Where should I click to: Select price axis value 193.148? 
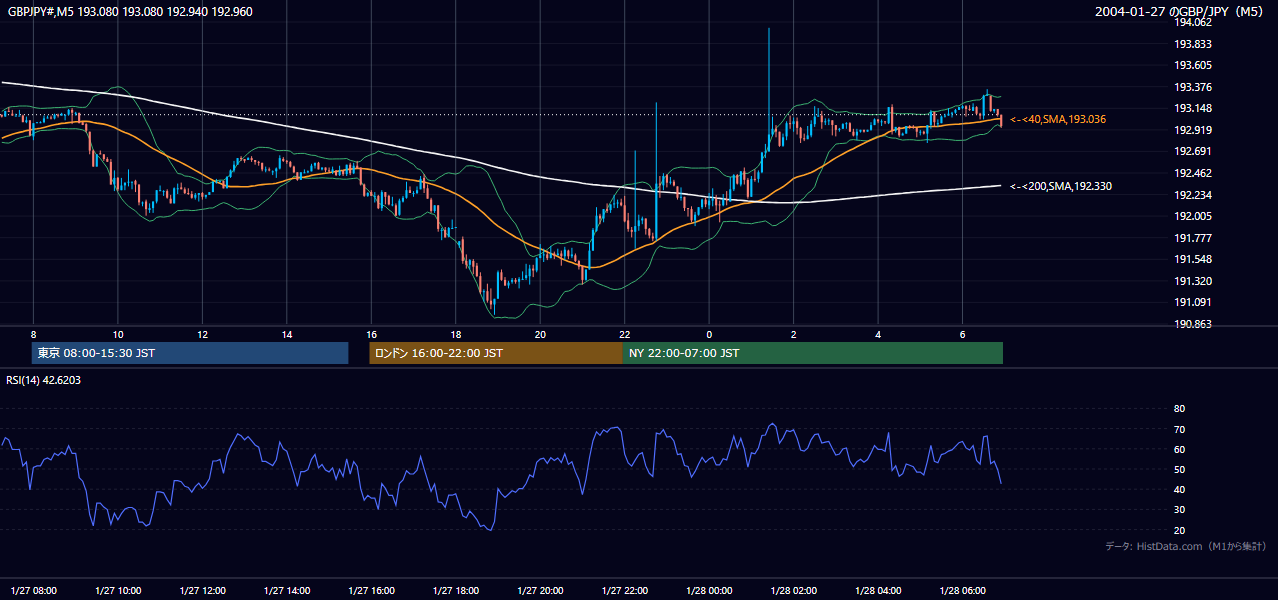pos(1192,109)
